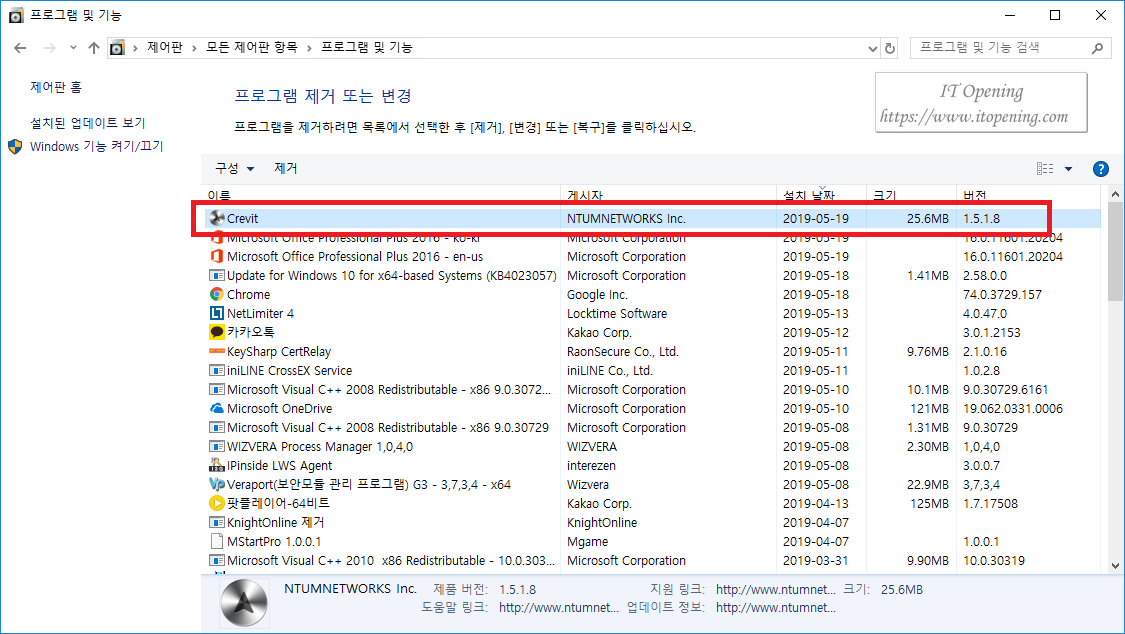Click the Office Professional Plus en-us icon

(x=217, y=256)
